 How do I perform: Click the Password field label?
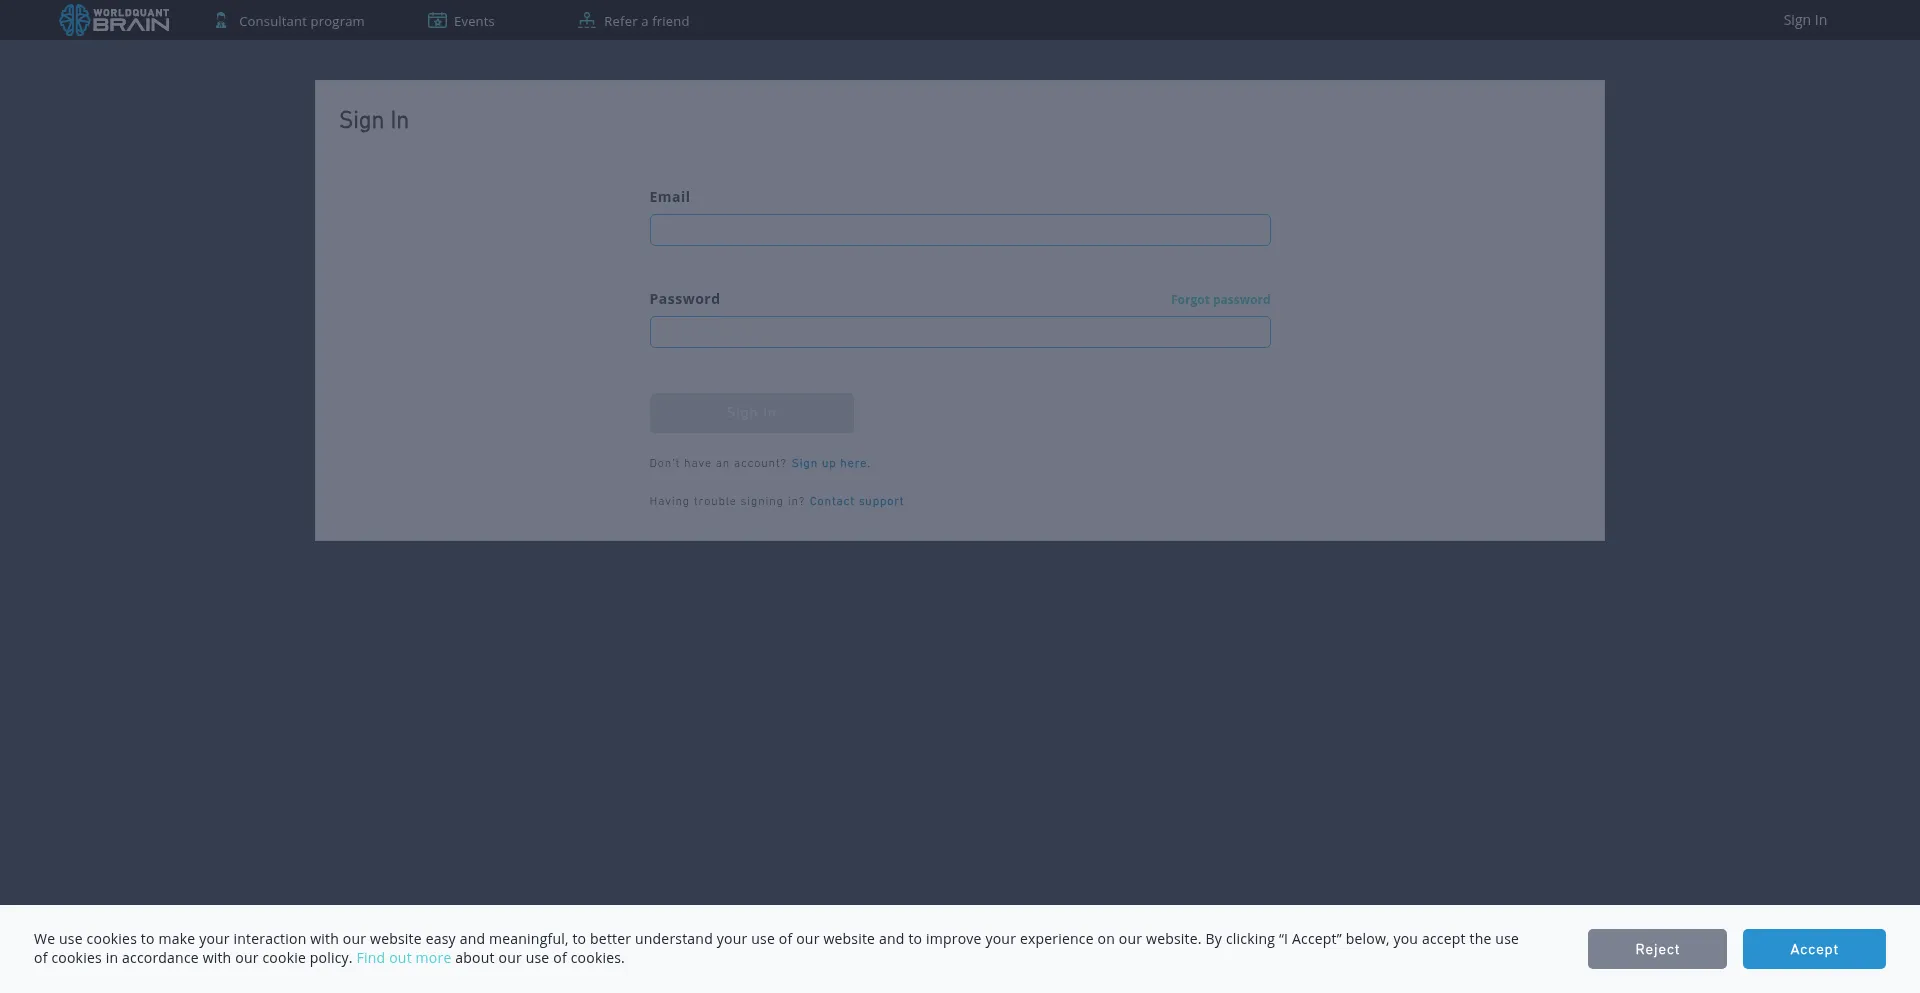685,299
